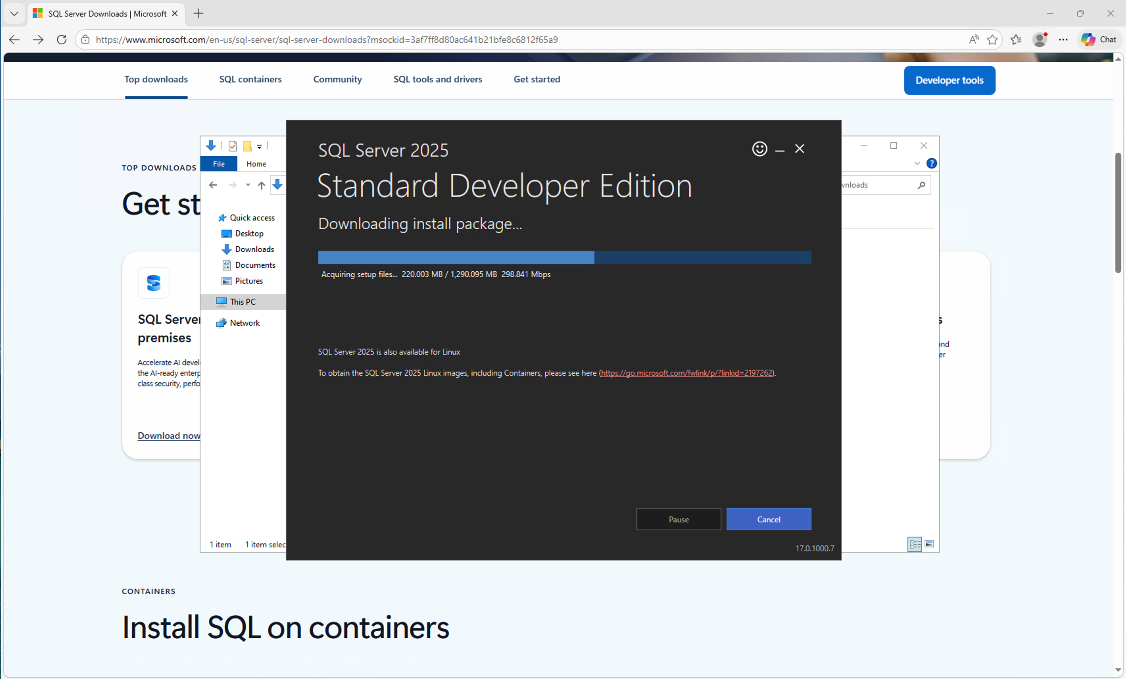Switch to SQL containers tab
This screenshot has width=1126, height=679.
[250, 80]
